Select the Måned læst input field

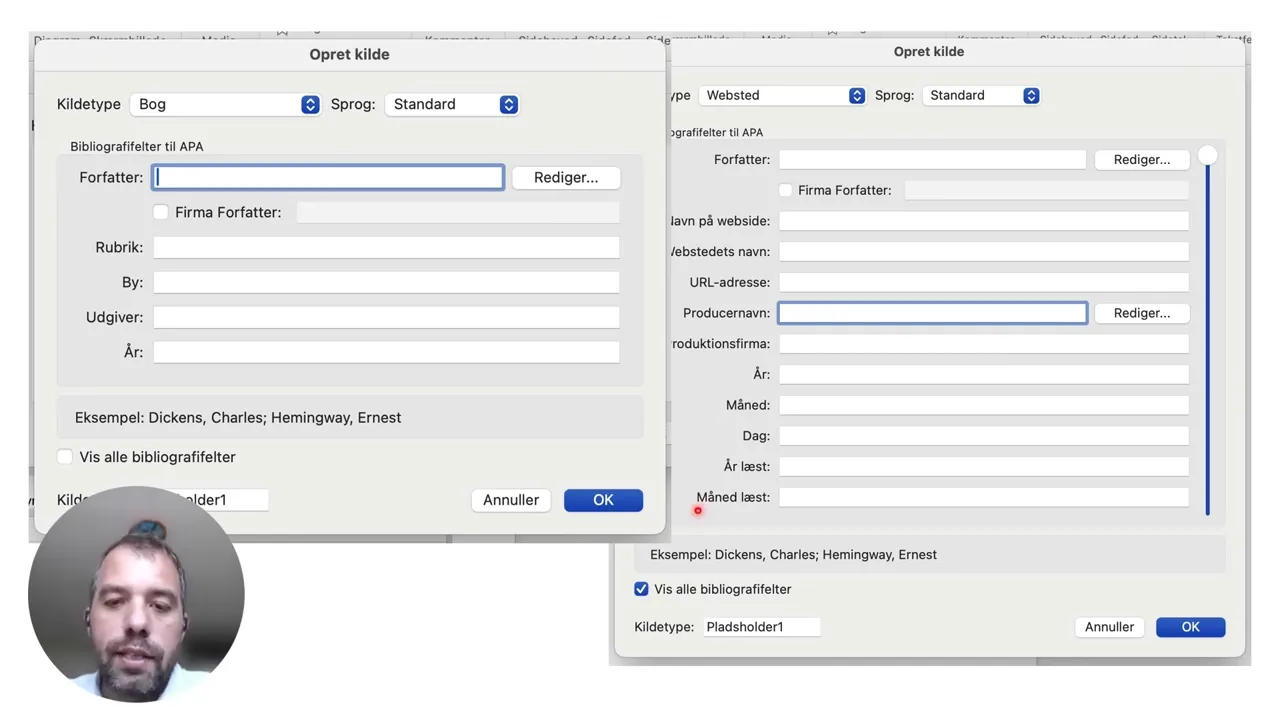coord(984,497)
